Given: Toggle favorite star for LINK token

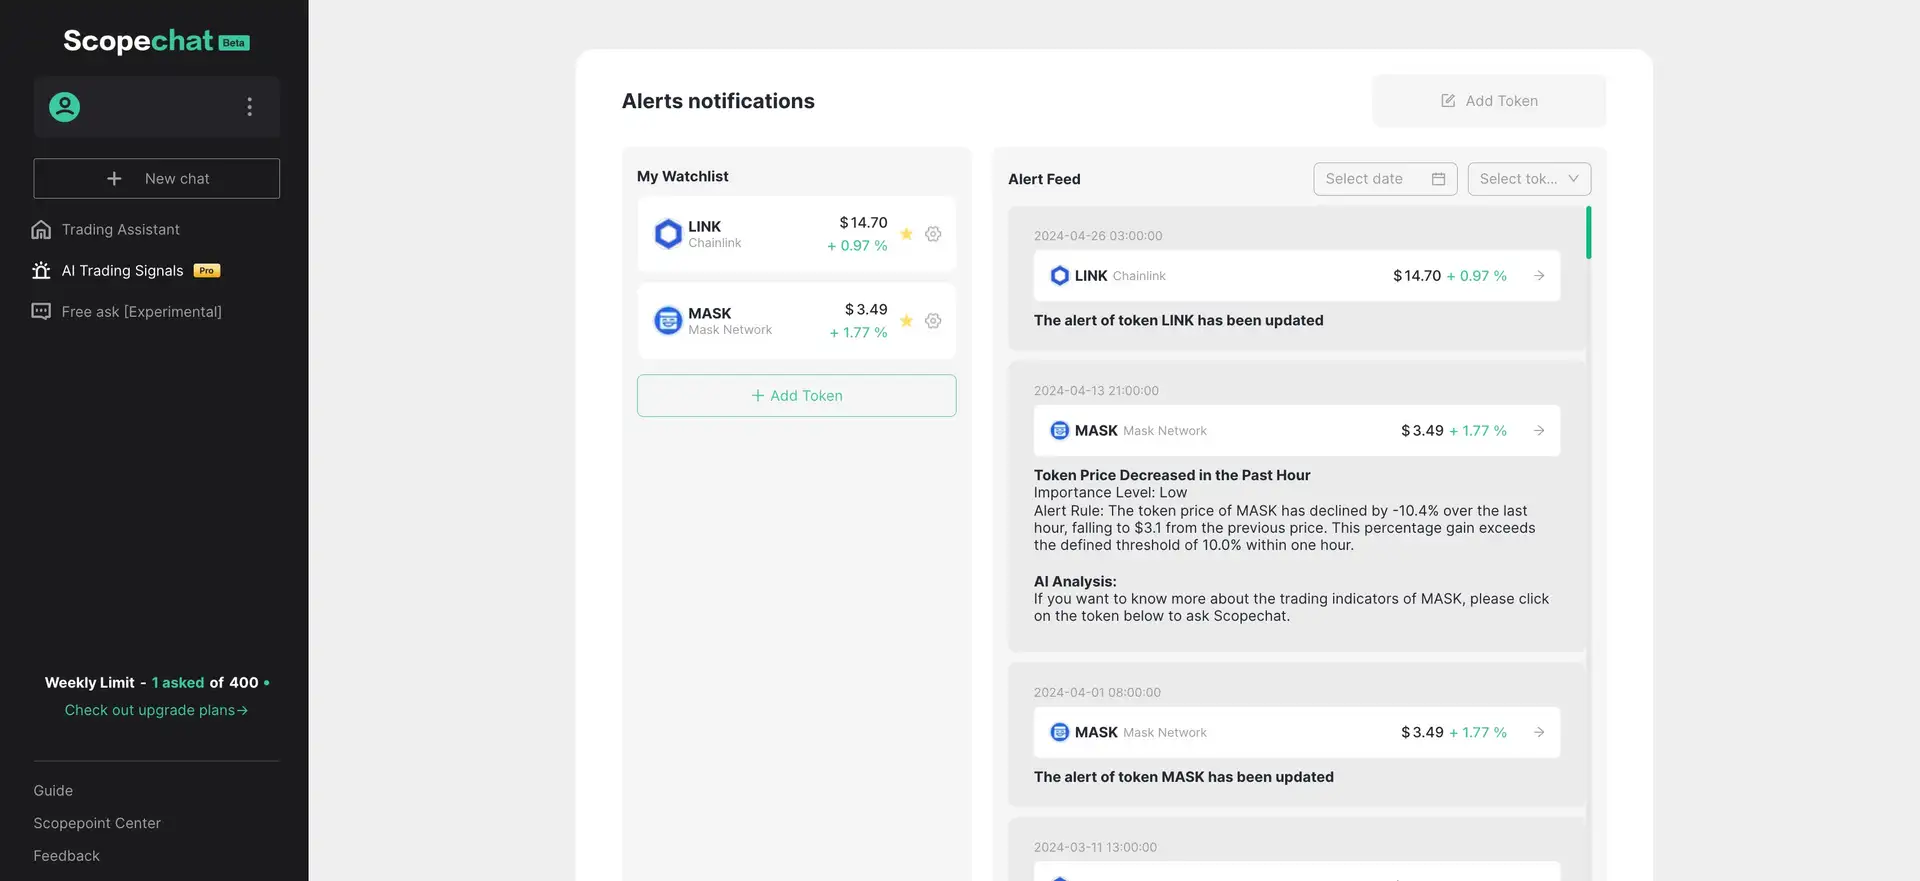Looking at the screenshot, I should (906, 234).
